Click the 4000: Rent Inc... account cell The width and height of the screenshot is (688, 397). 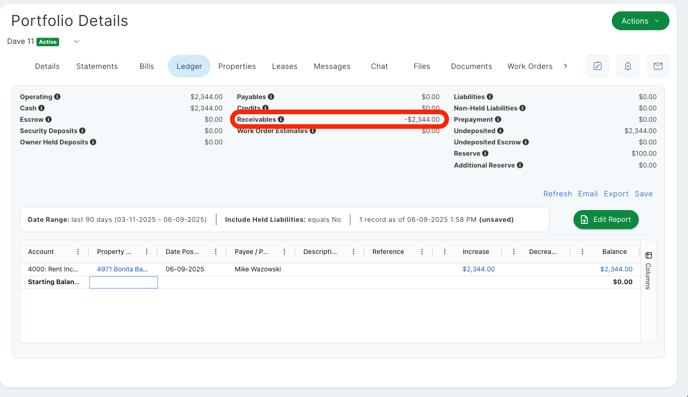pyautogui.click(x=53, y=269)
